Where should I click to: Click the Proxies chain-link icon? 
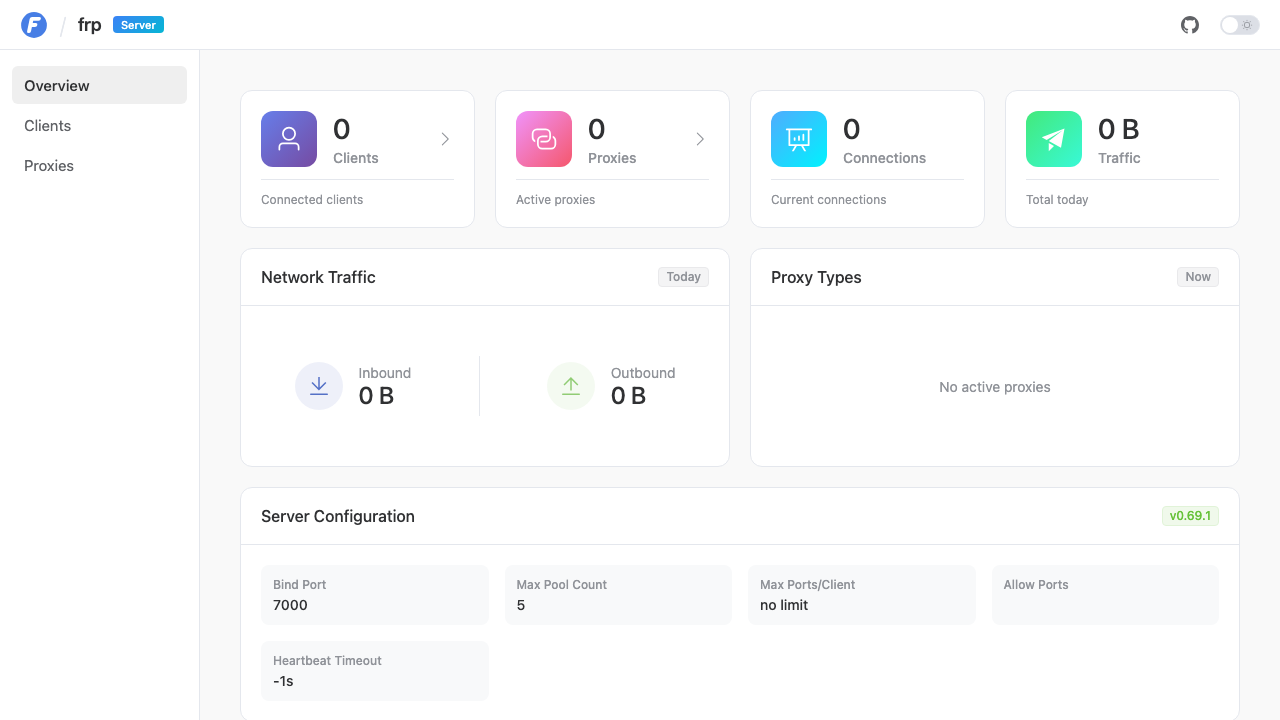point(544,139)
